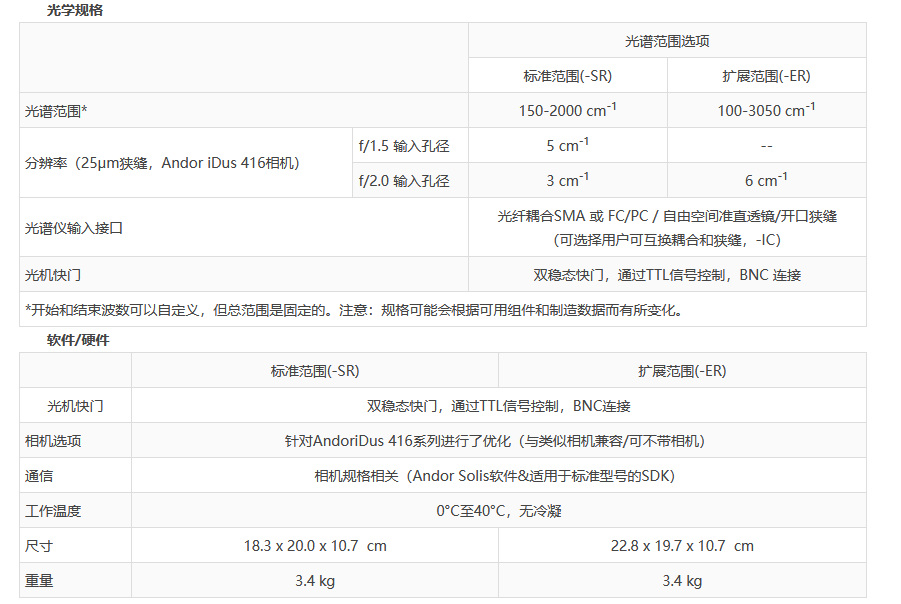Image resolution: width=901 pixels, height=604 pixels.
Task: Click the 6 cm⁻¹ resolution value
Action: (x=766, y=180)
